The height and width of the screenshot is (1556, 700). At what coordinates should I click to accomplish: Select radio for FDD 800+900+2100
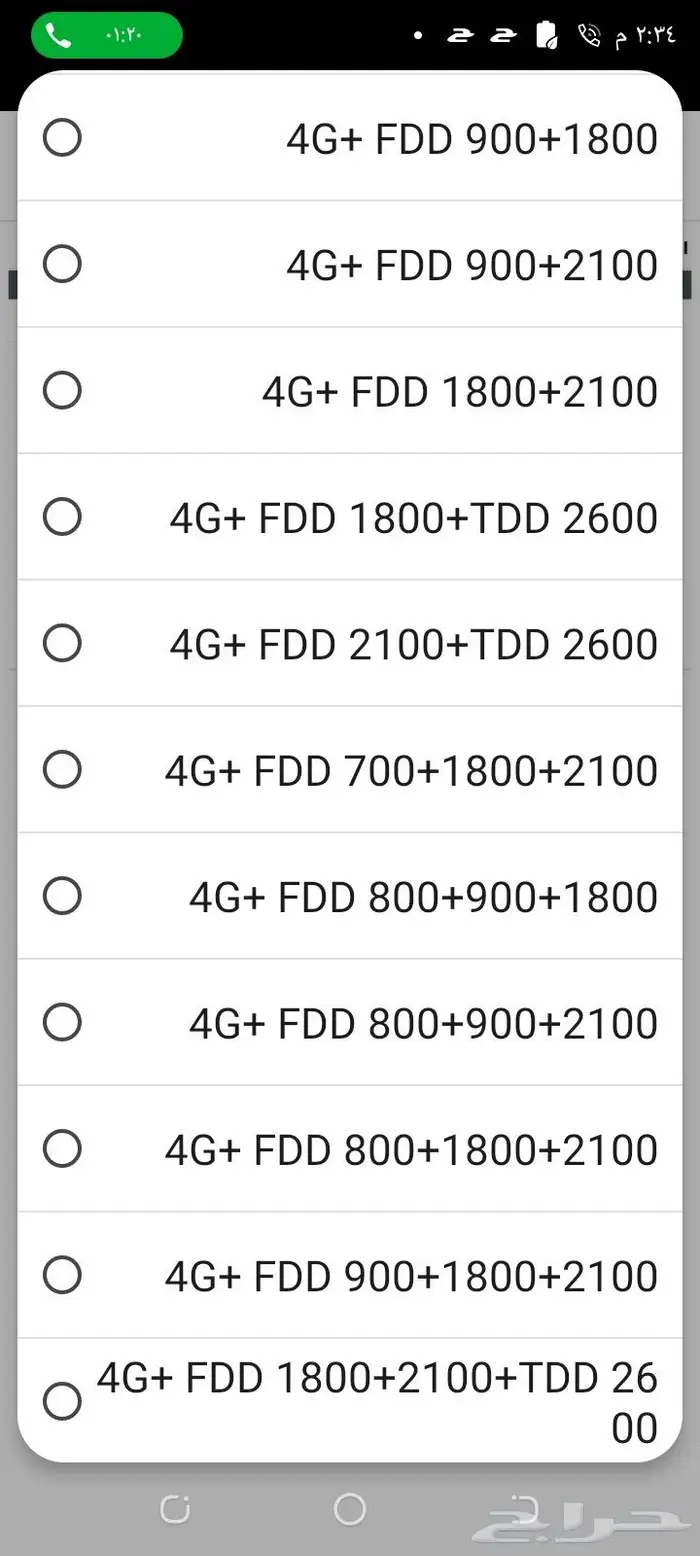(62, 1022)
